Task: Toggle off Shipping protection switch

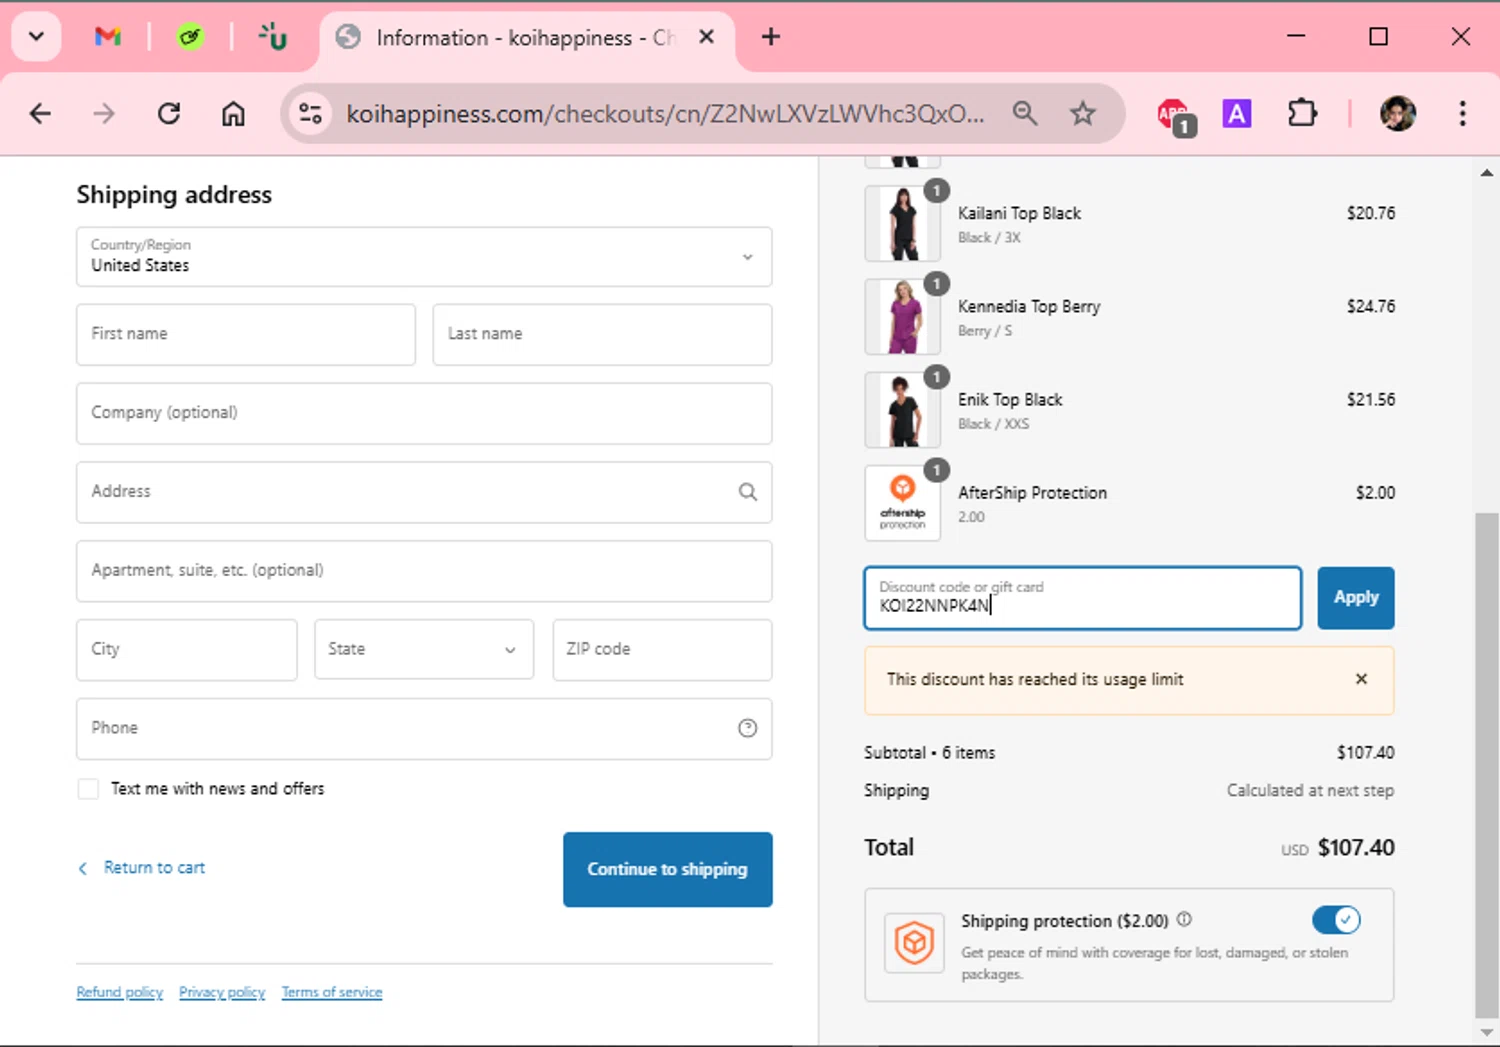Action: [x=1336, y=919]
